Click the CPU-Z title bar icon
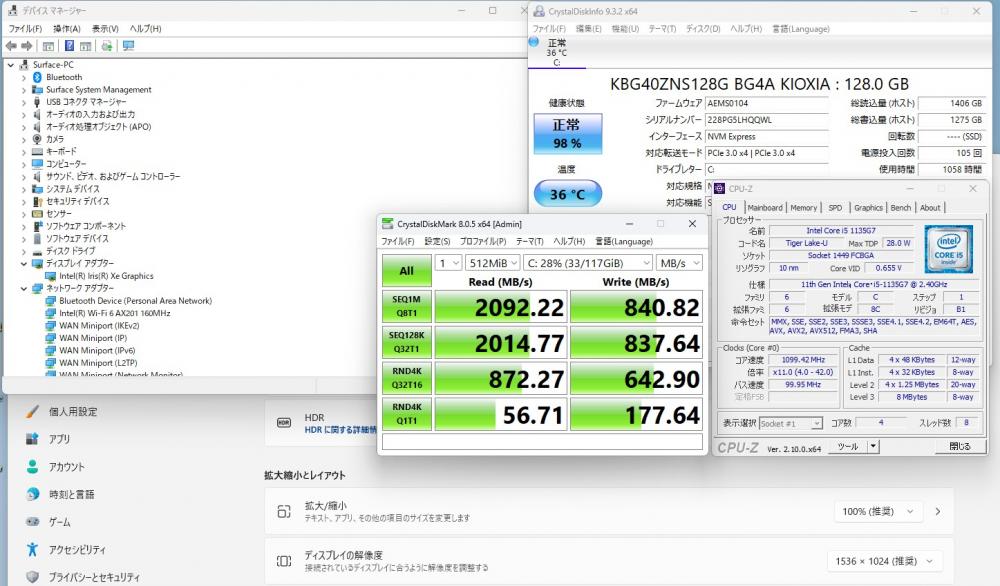The image size is (1000, 586). coord(719,189)
